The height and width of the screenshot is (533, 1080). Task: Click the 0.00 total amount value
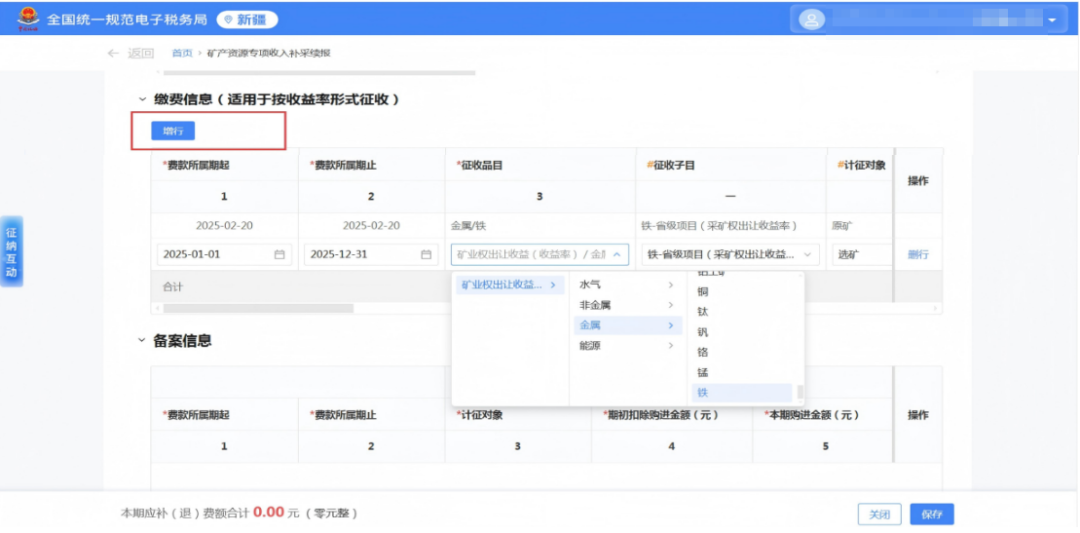coord(269,512)
